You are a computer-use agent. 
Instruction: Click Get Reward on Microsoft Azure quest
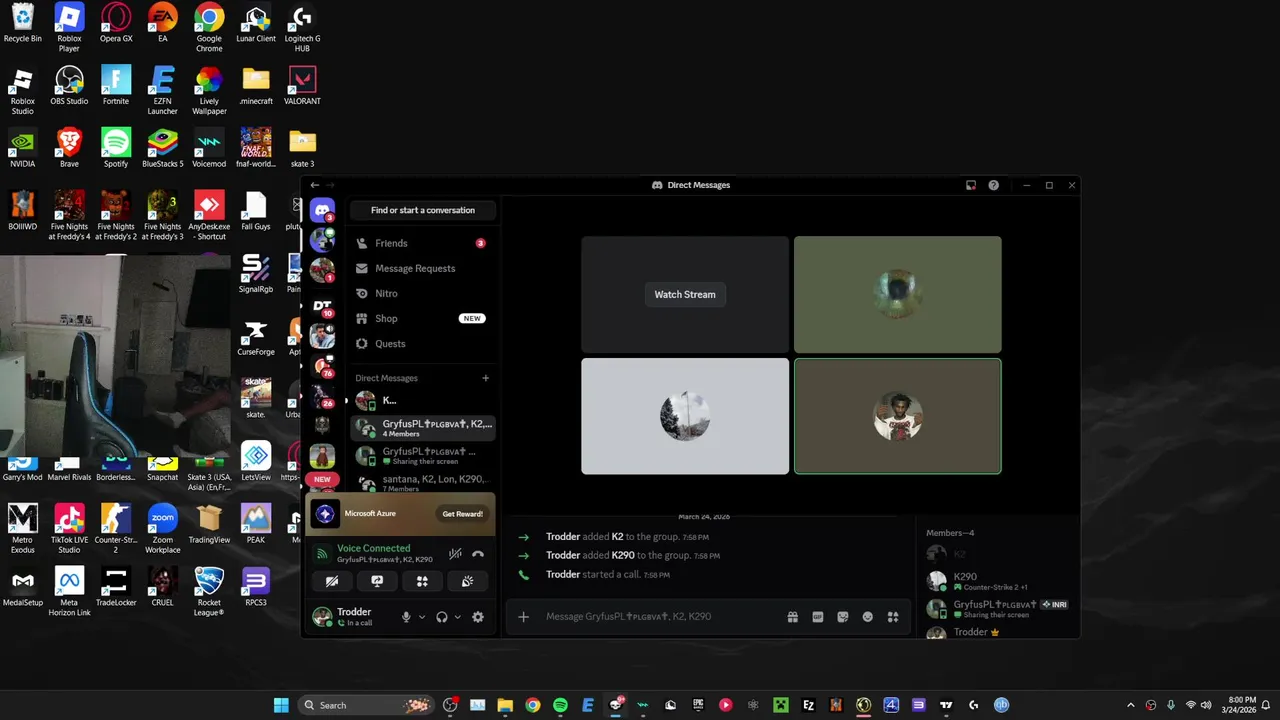462,514
